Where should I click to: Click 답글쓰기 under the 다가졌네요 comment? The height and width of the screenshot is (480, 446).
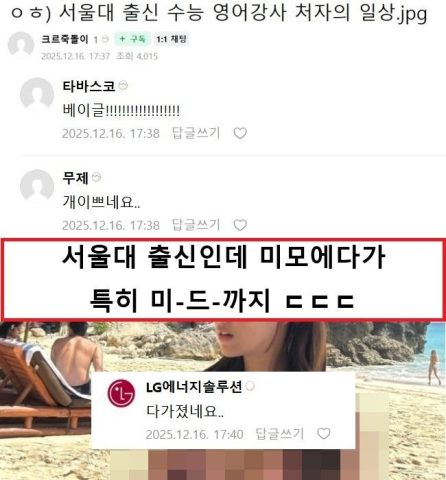(280, 434)
